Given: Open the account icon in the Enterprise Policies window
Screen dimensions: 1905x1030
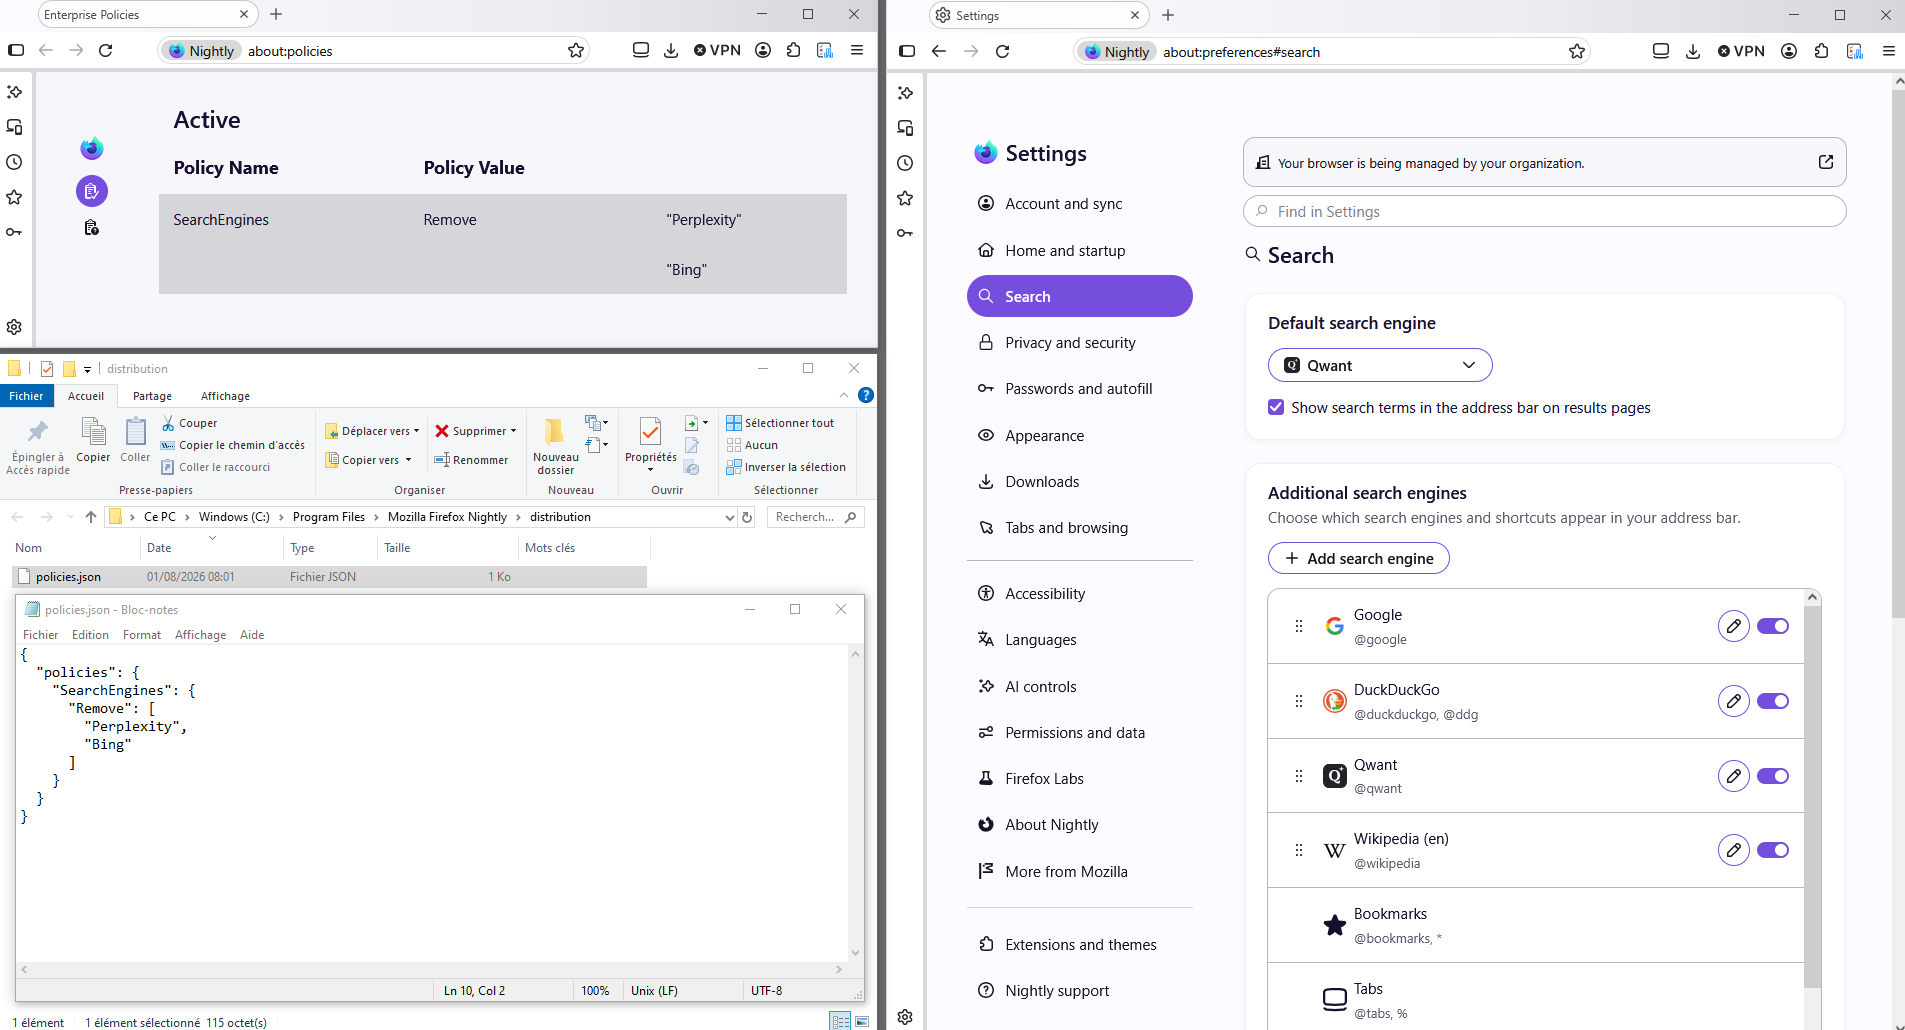Looking at the screenshot, I should 763,50.
